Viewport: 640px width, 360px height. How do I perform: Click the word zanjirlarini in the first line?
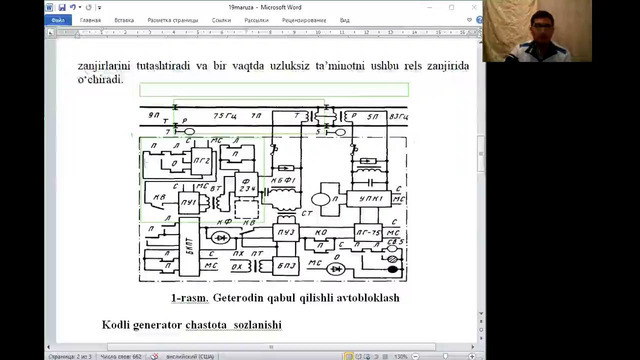click(104, 66)
